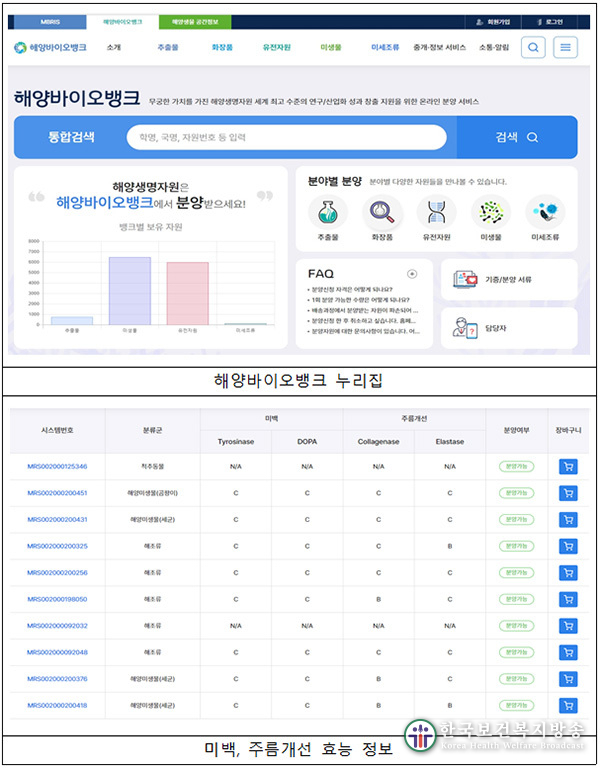Open system number MRS002000200325
The width and height of the screenshot is (600, 770).
tap(57, 546)
